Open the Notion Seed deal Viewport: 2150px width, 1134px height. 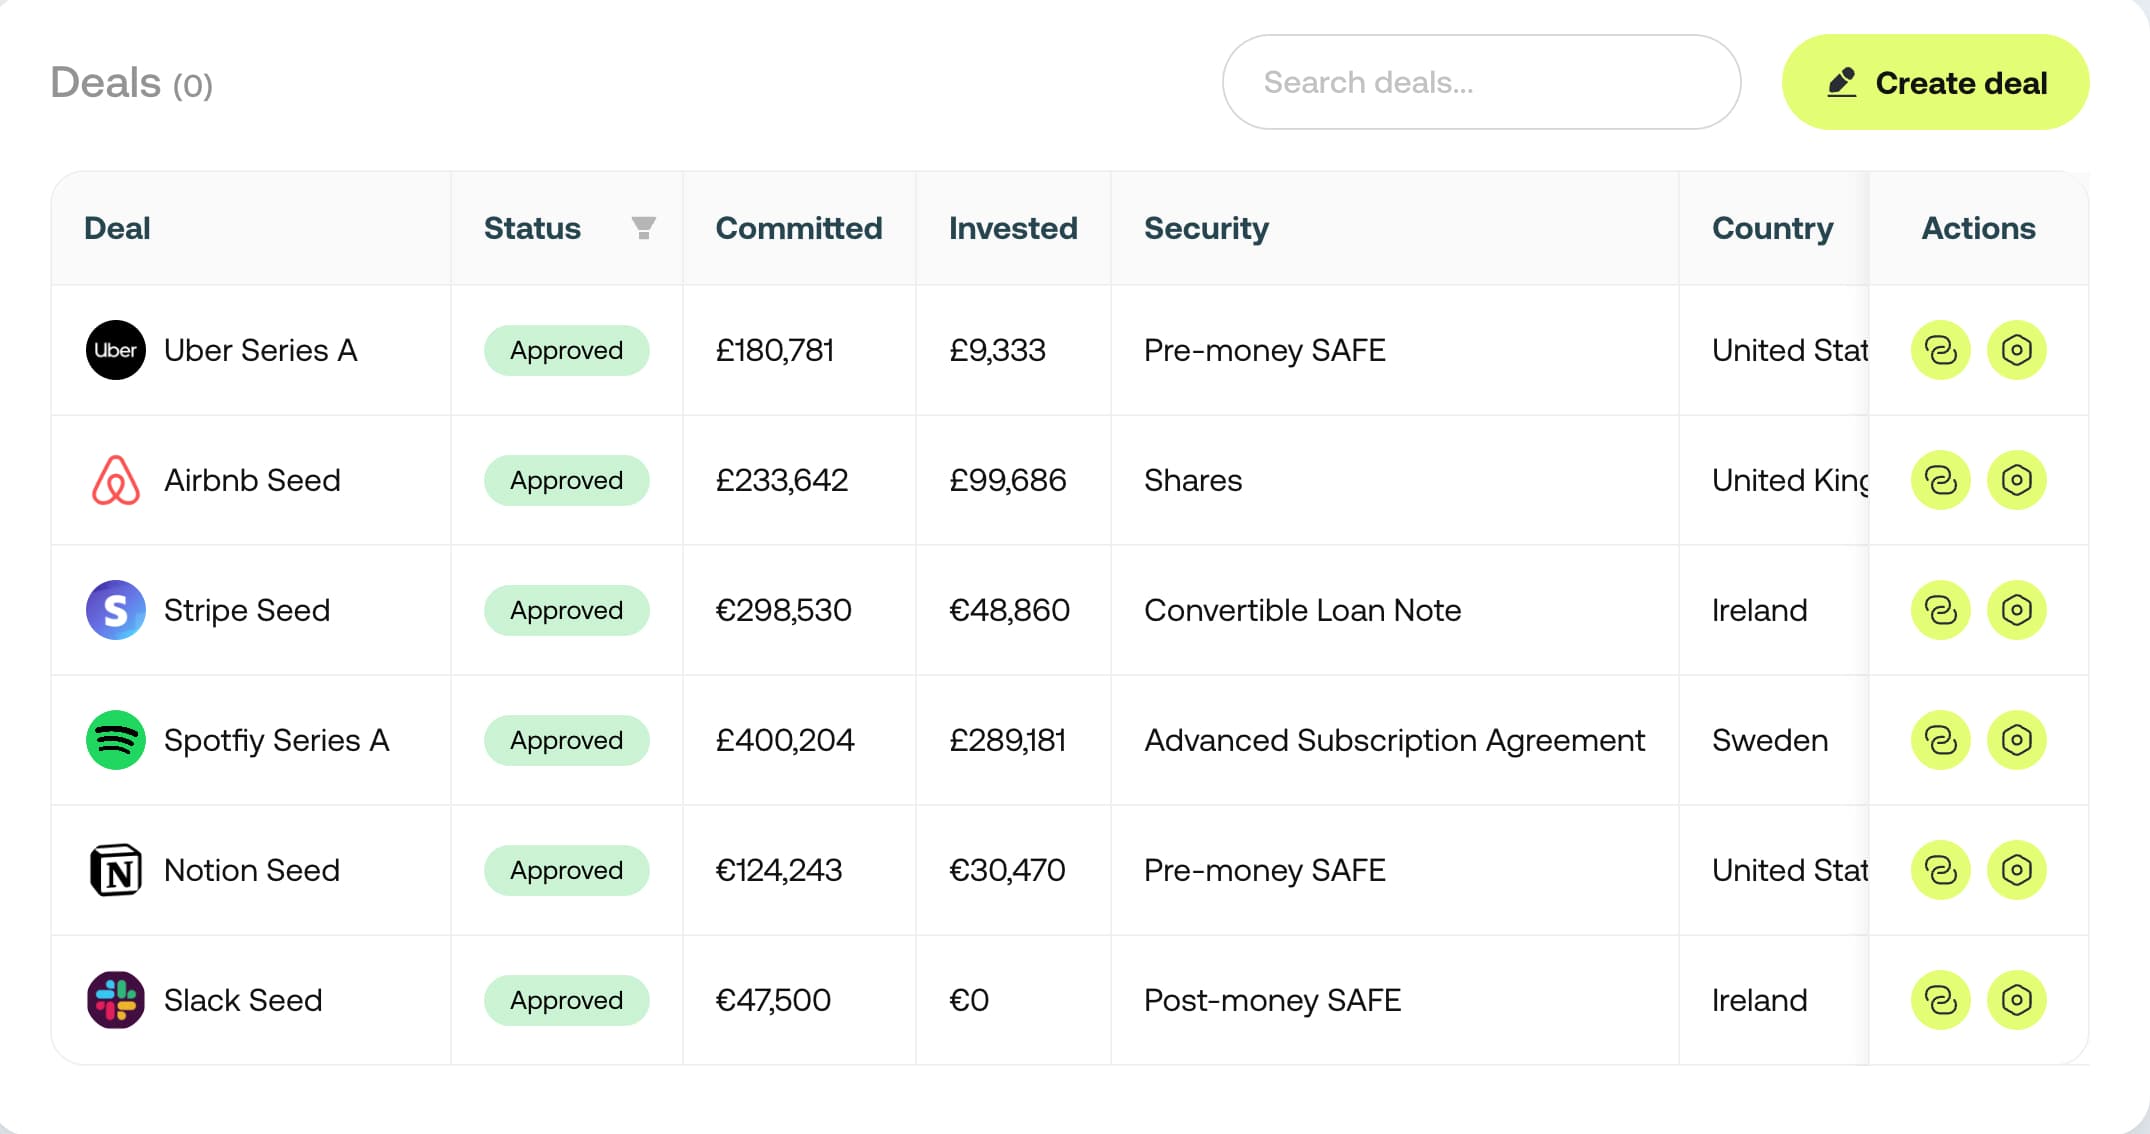pos(252,870)
